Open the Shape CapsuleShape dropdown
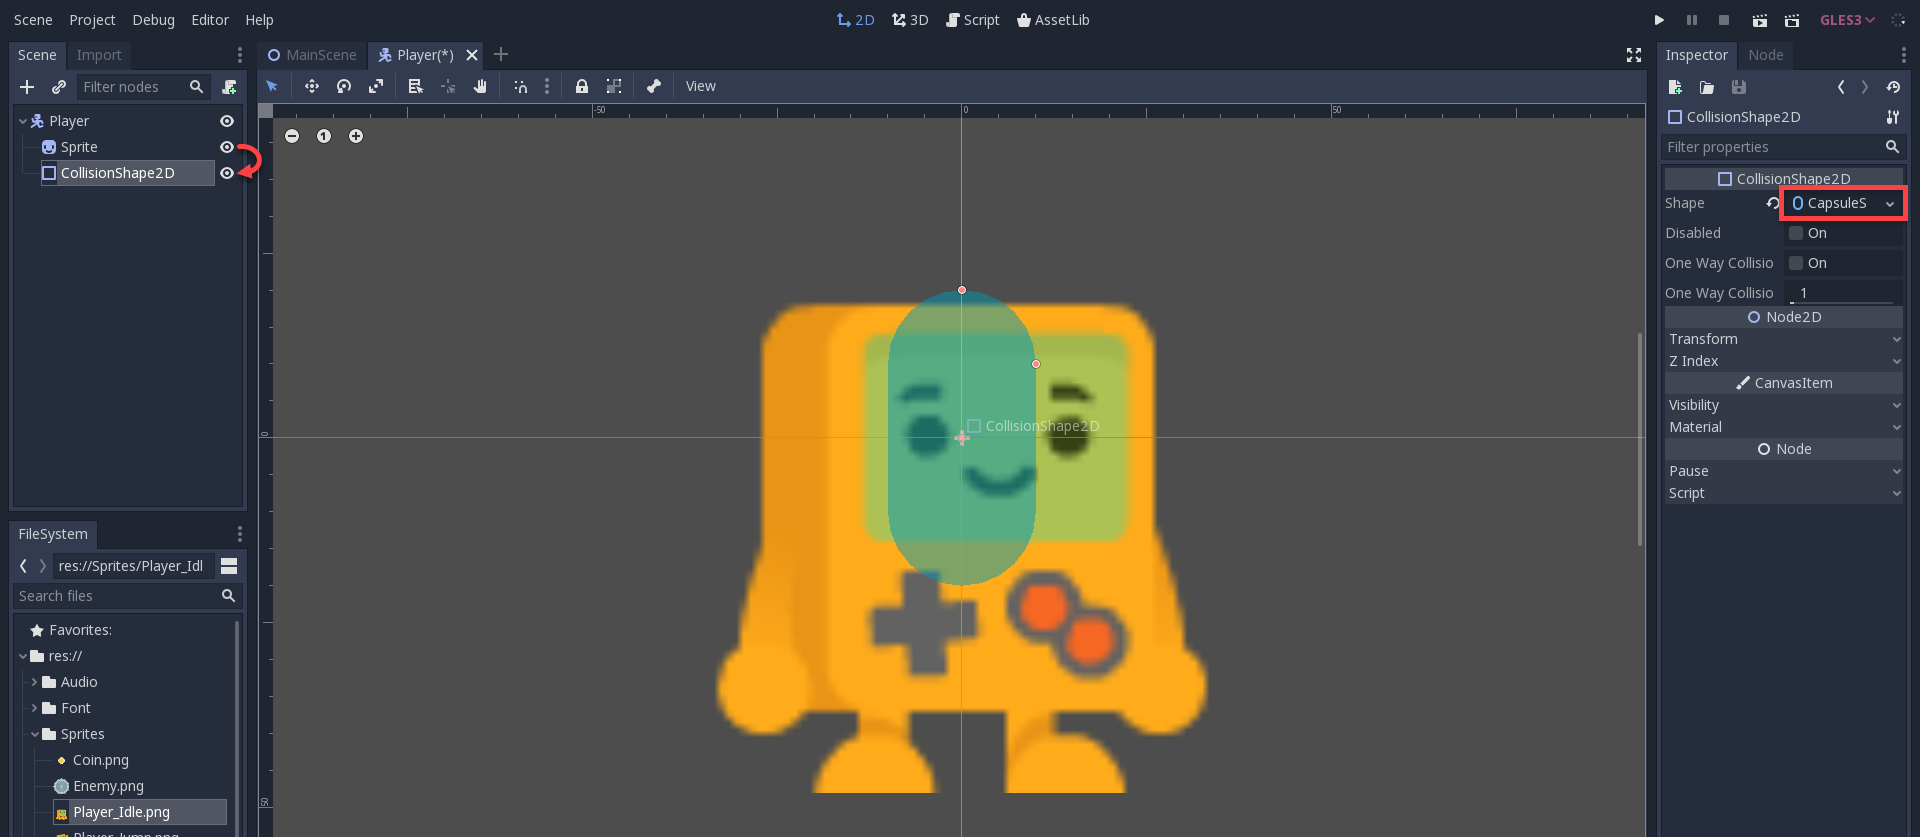The image size is (1920, 837). point(1842,203)
